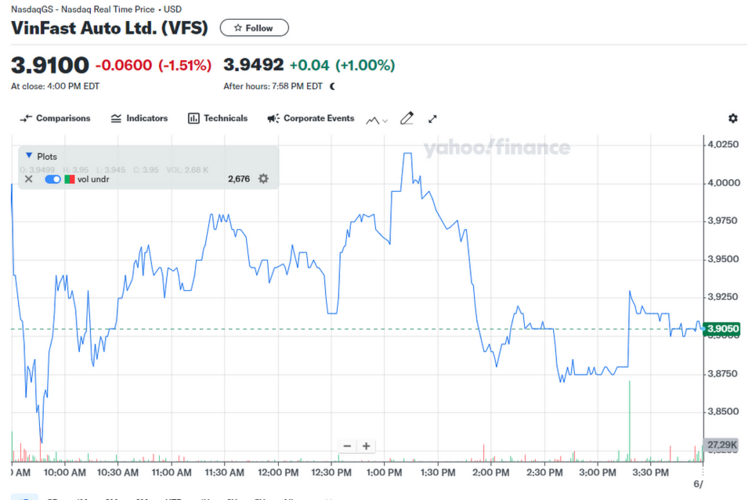Select the pencil drawing tool
The height and width of the screenshot is (500, 752).
tap(407, 118)
